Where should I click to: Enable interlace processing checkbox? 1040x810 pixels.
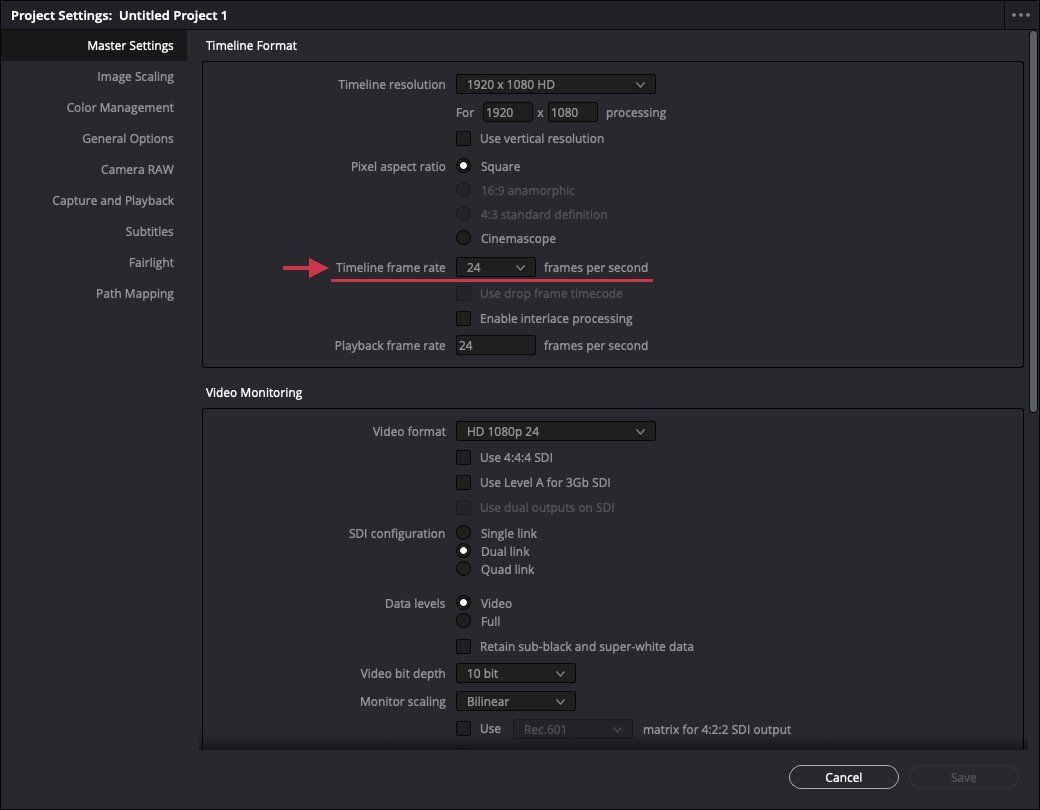click(x=464, y=319)
